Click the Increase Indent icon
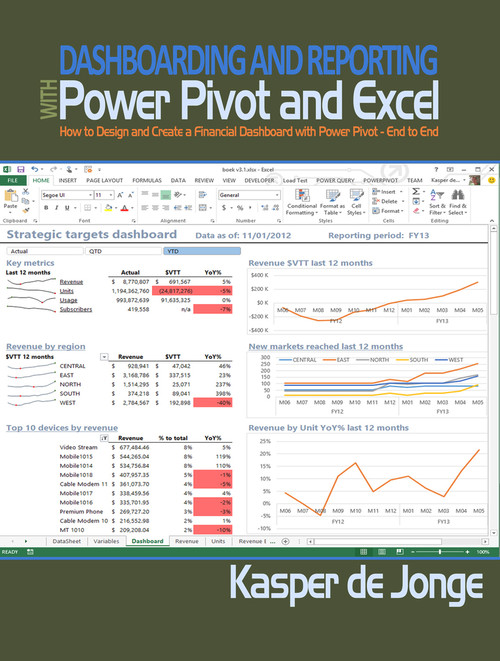The width and height of the screenshot is (500, 661). [188, 207]
